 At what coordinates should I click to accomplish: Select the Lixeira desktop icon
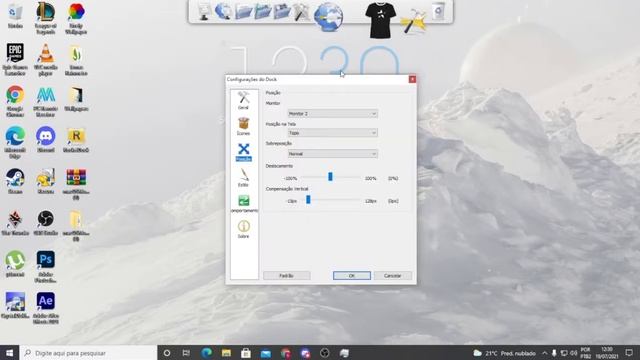click(x=15, y=16)
